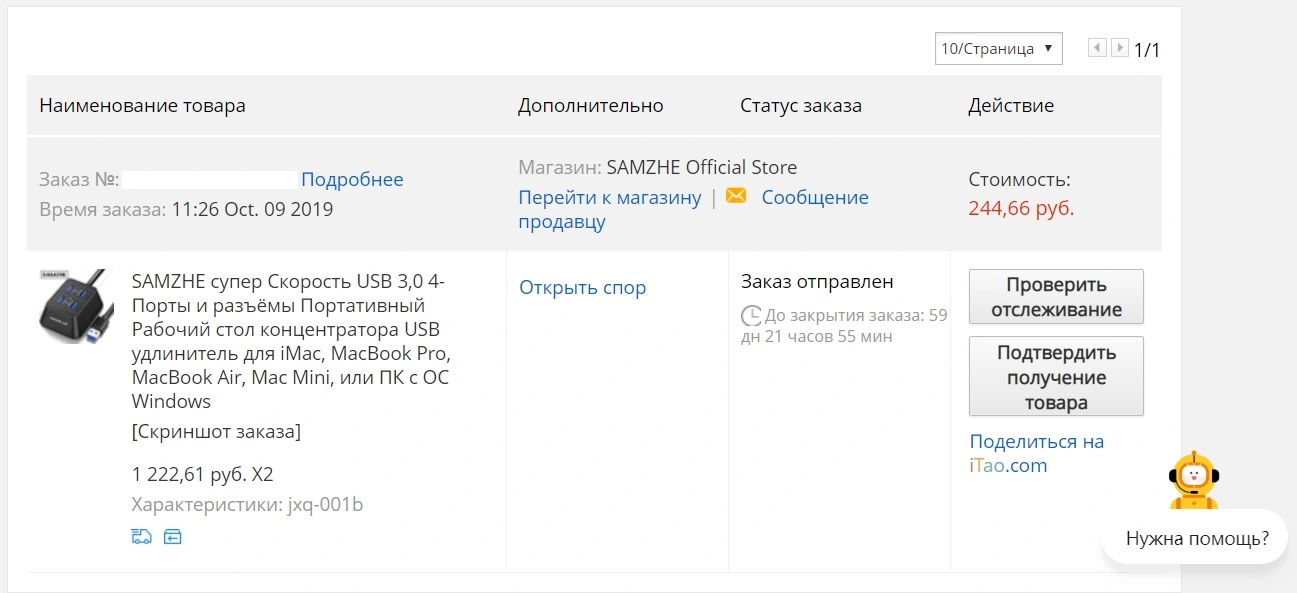The image size is (1297, 593).
Task: Click the SAMZHE USB hub product thumbnail
Action: pyautogui.click(x=77, y=305)
